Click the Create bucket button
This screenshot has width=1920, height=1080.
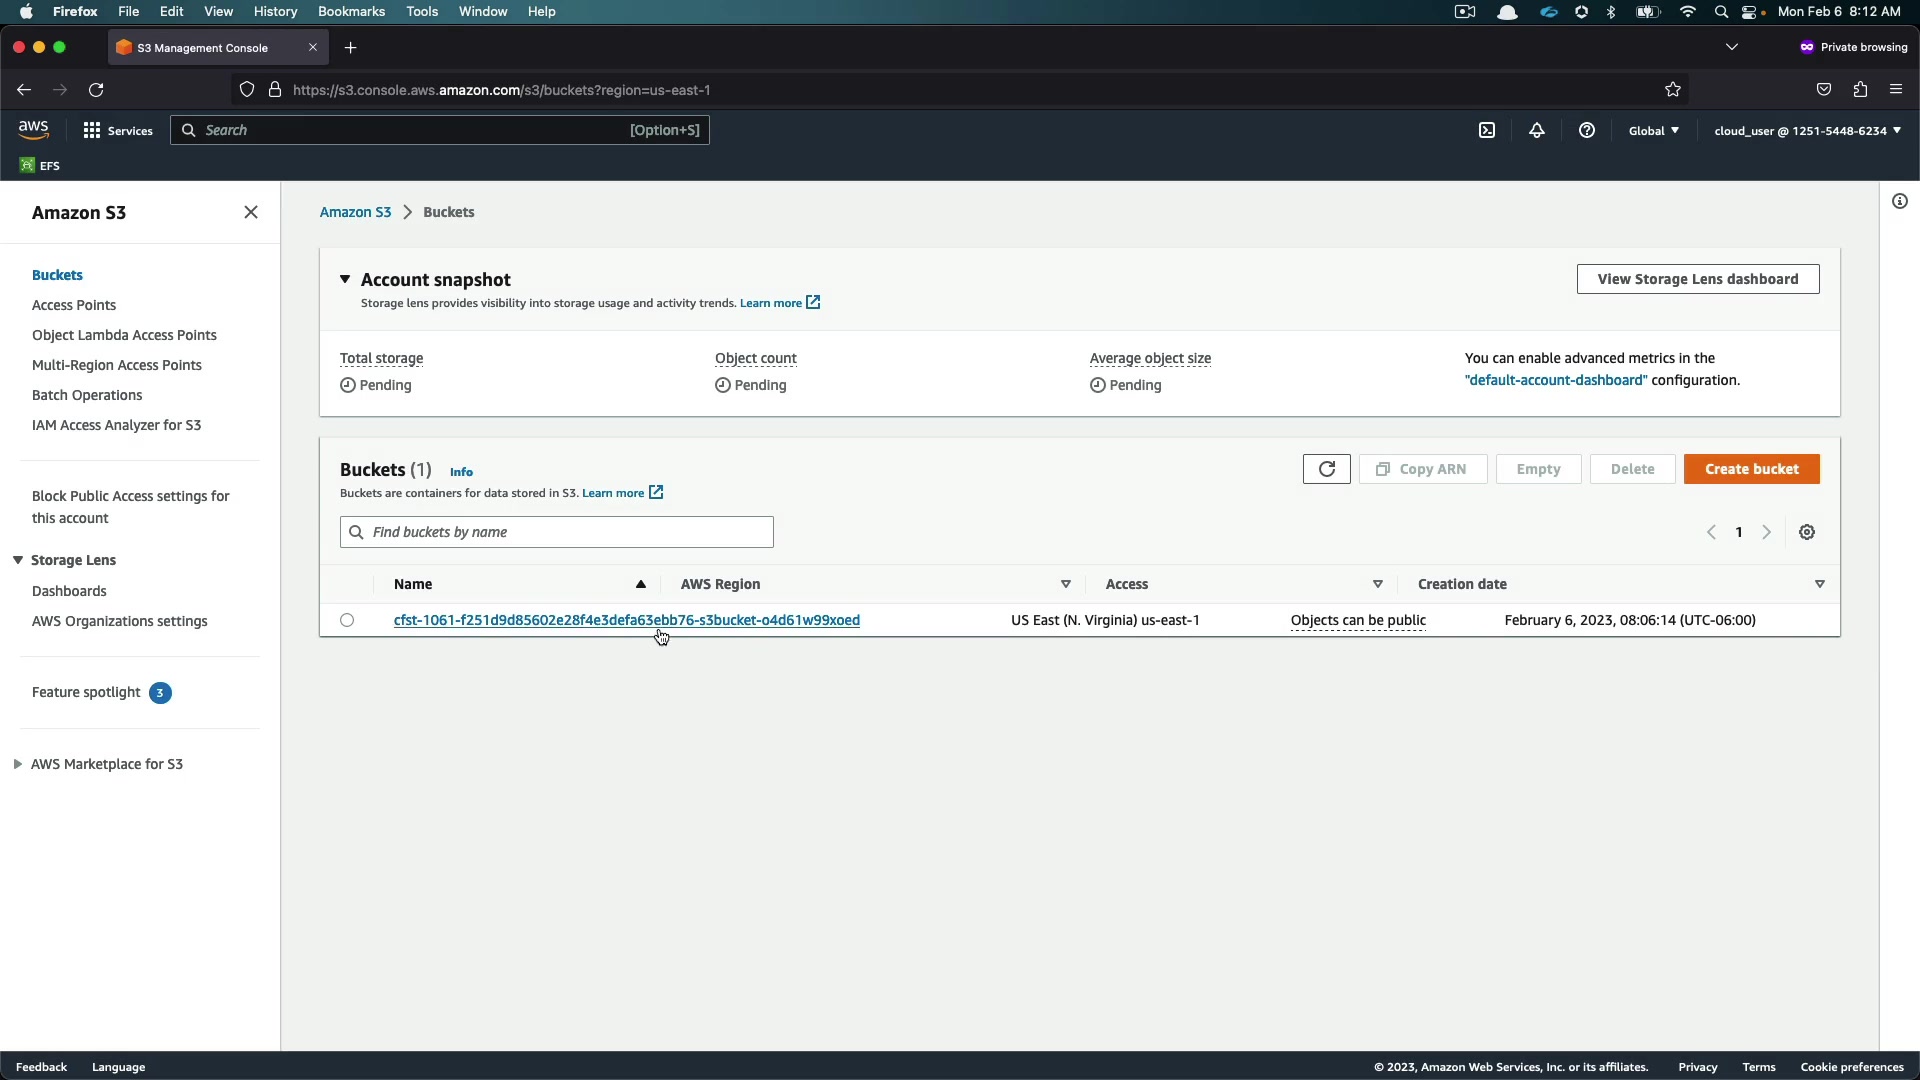tap(1751, 469)
